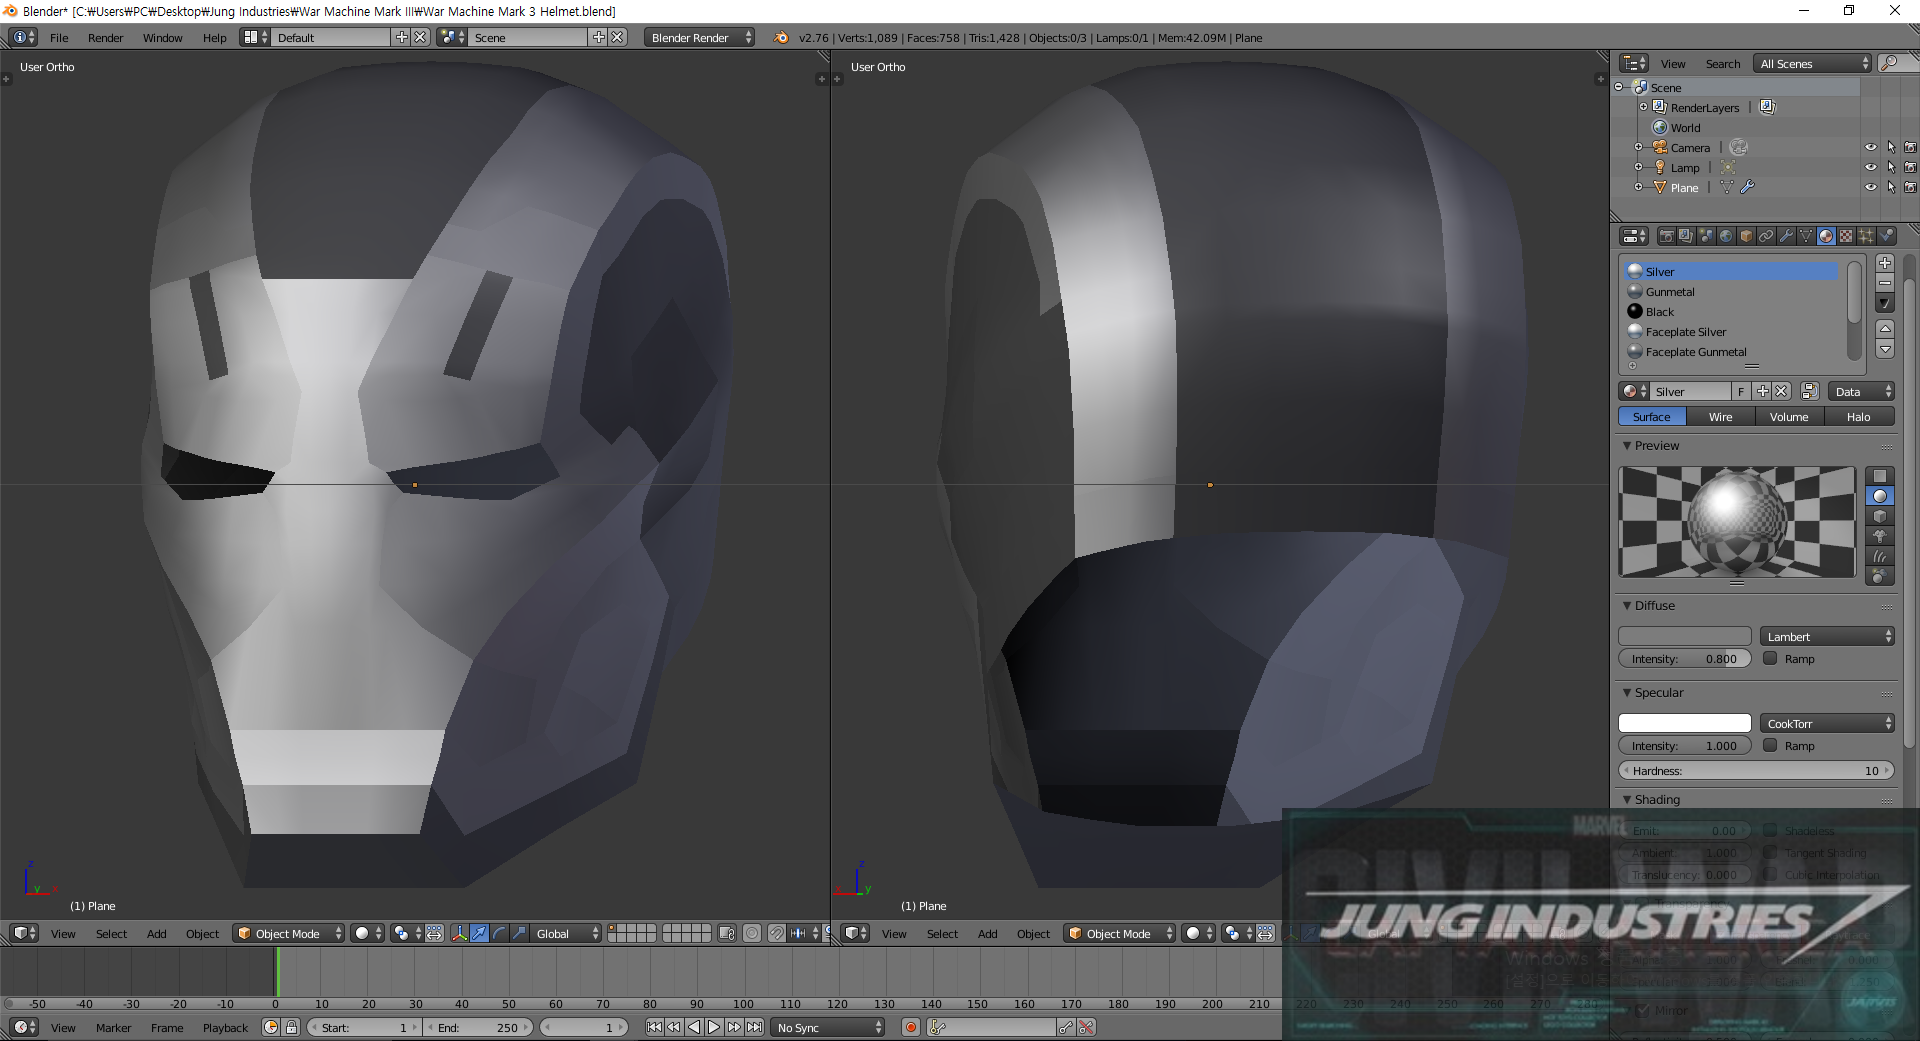Click the specular white color swatch
The width and height of the screenshot is (1920, 1041).
point(1684,723)
